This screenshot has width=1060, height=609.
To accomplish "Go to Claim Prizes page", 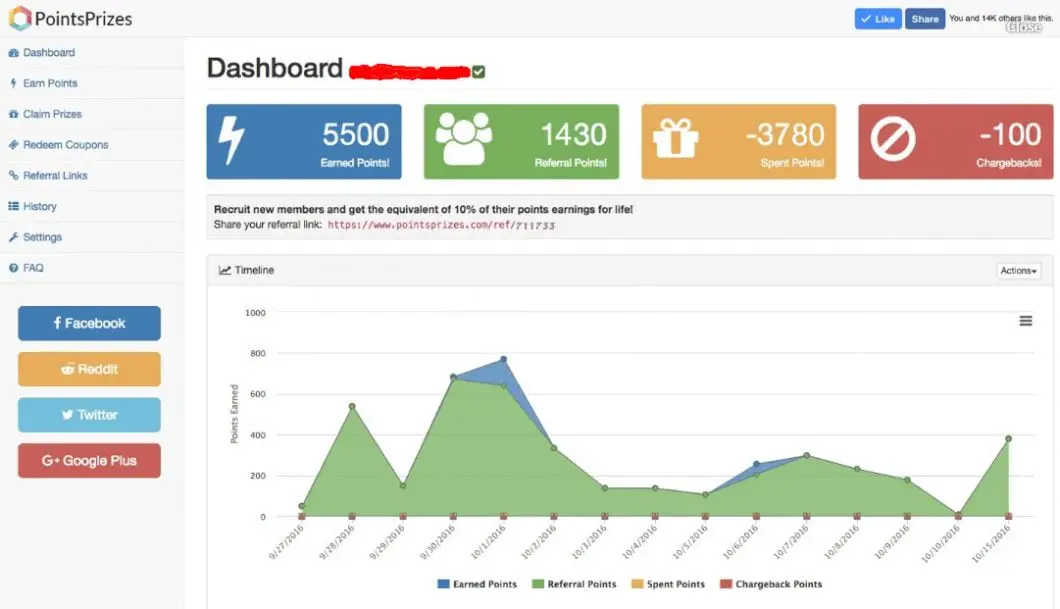I will click(52, 114).
